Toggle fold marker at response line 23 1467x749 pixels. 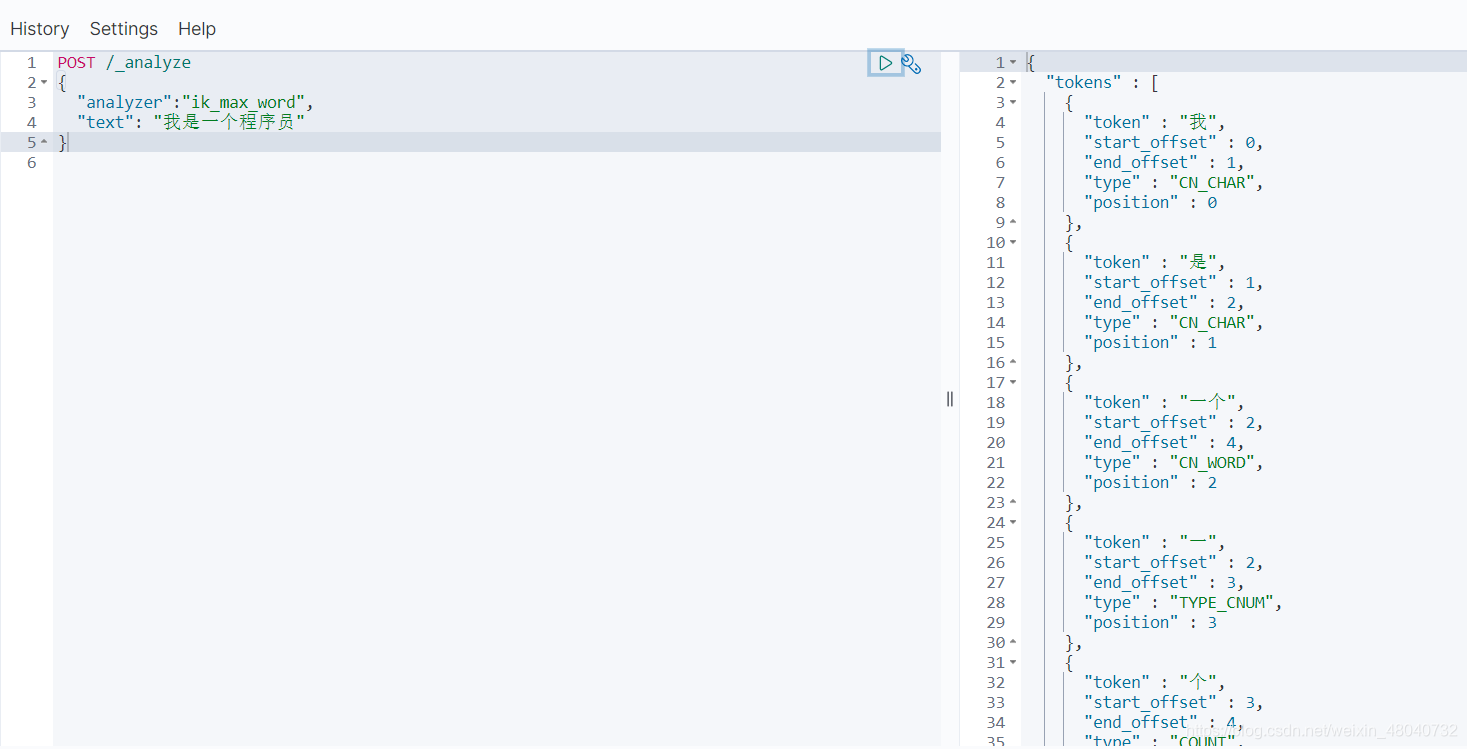point(1013,502)
